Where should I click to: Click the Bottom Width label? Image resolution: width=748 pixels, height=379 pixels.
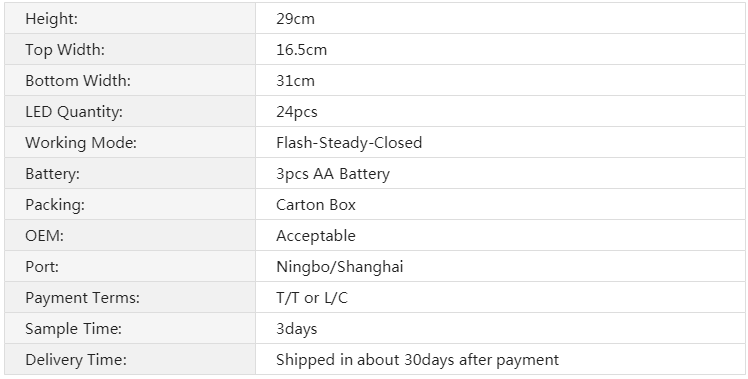(x=78, y=80)
